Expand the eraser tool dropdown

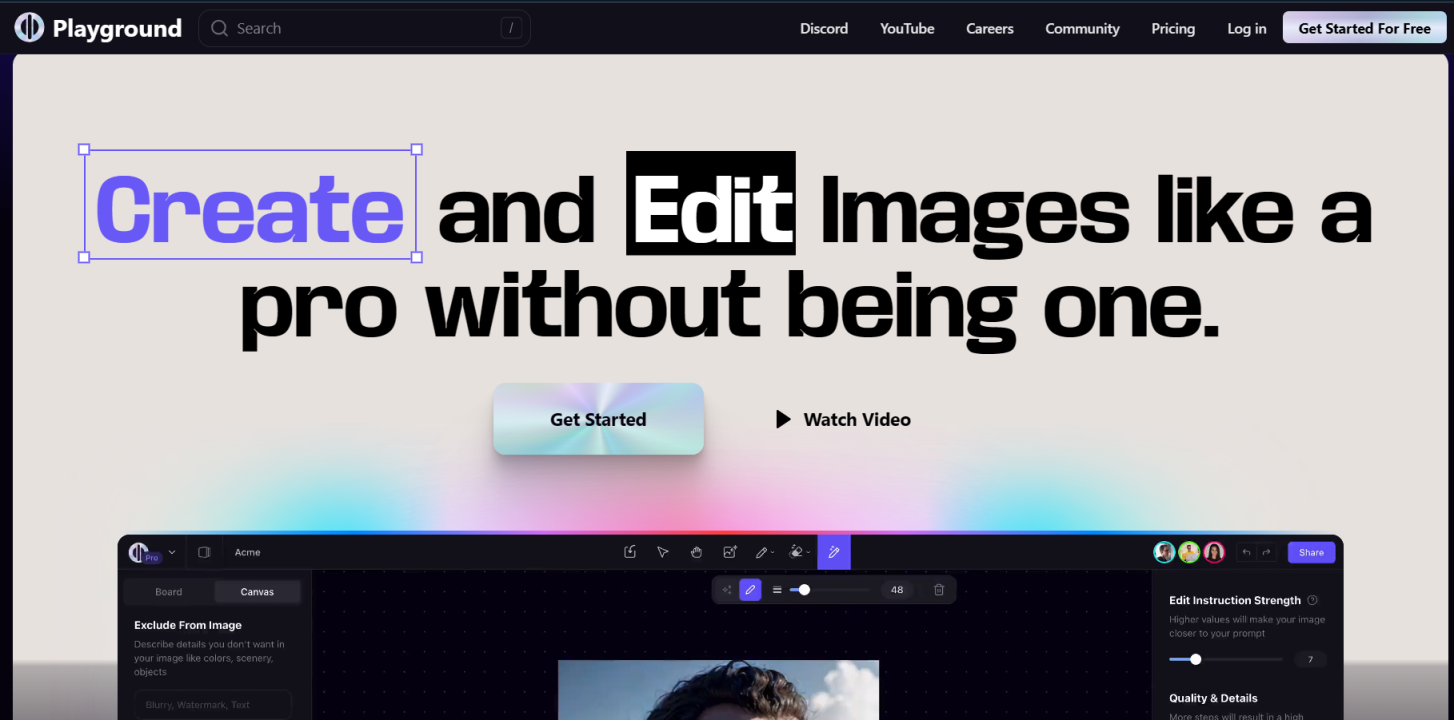coord(808,553)
